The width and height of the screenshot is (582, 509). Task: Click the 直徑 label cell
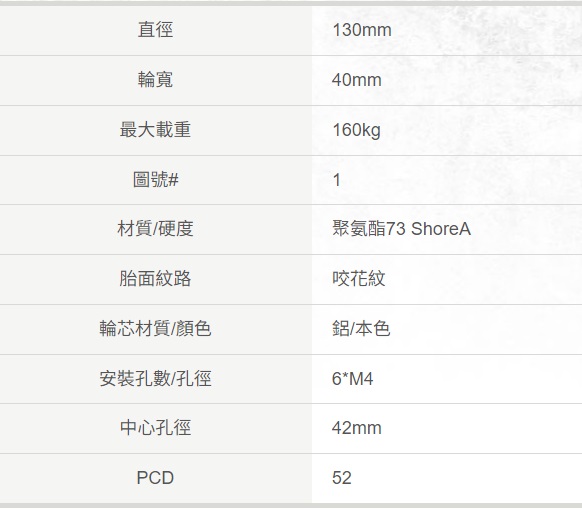[x=156, y=30]
